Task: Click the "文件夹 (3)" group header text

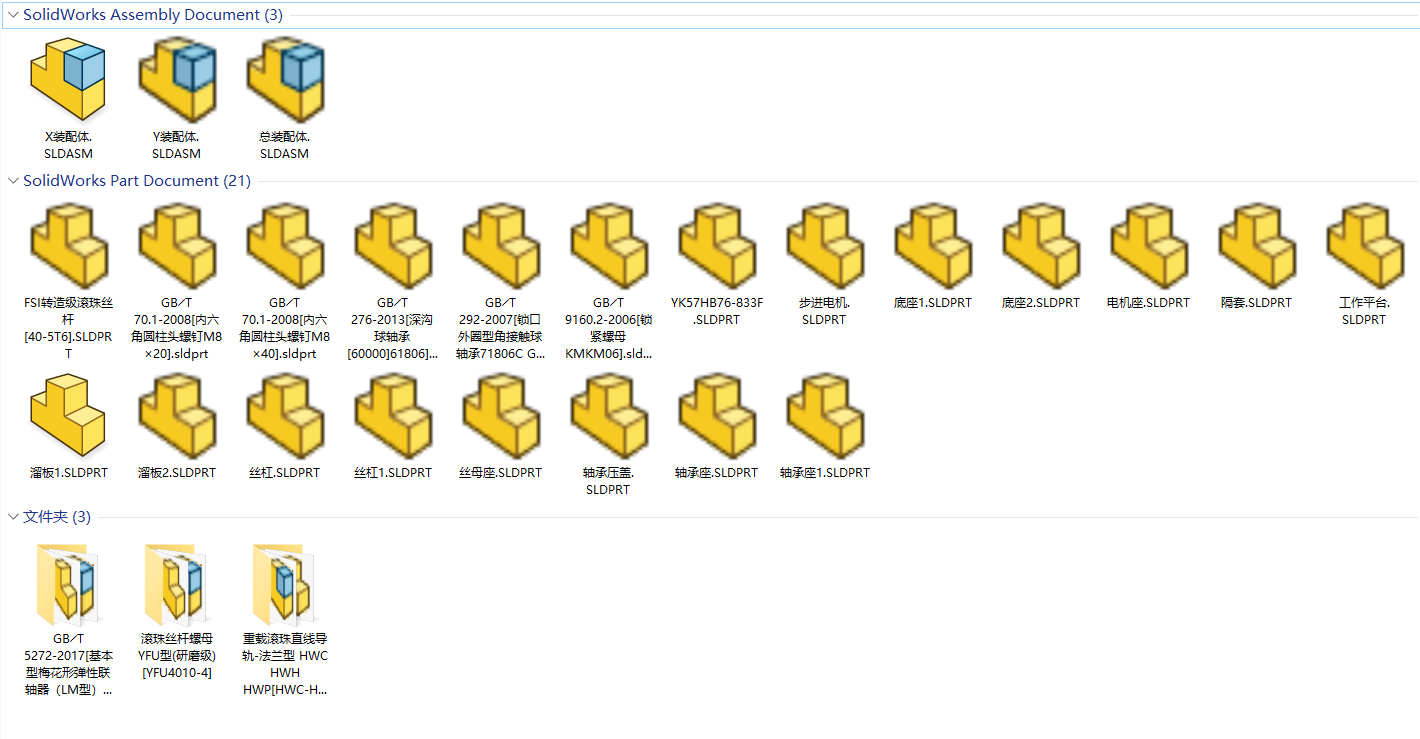Action: [57, 517]
